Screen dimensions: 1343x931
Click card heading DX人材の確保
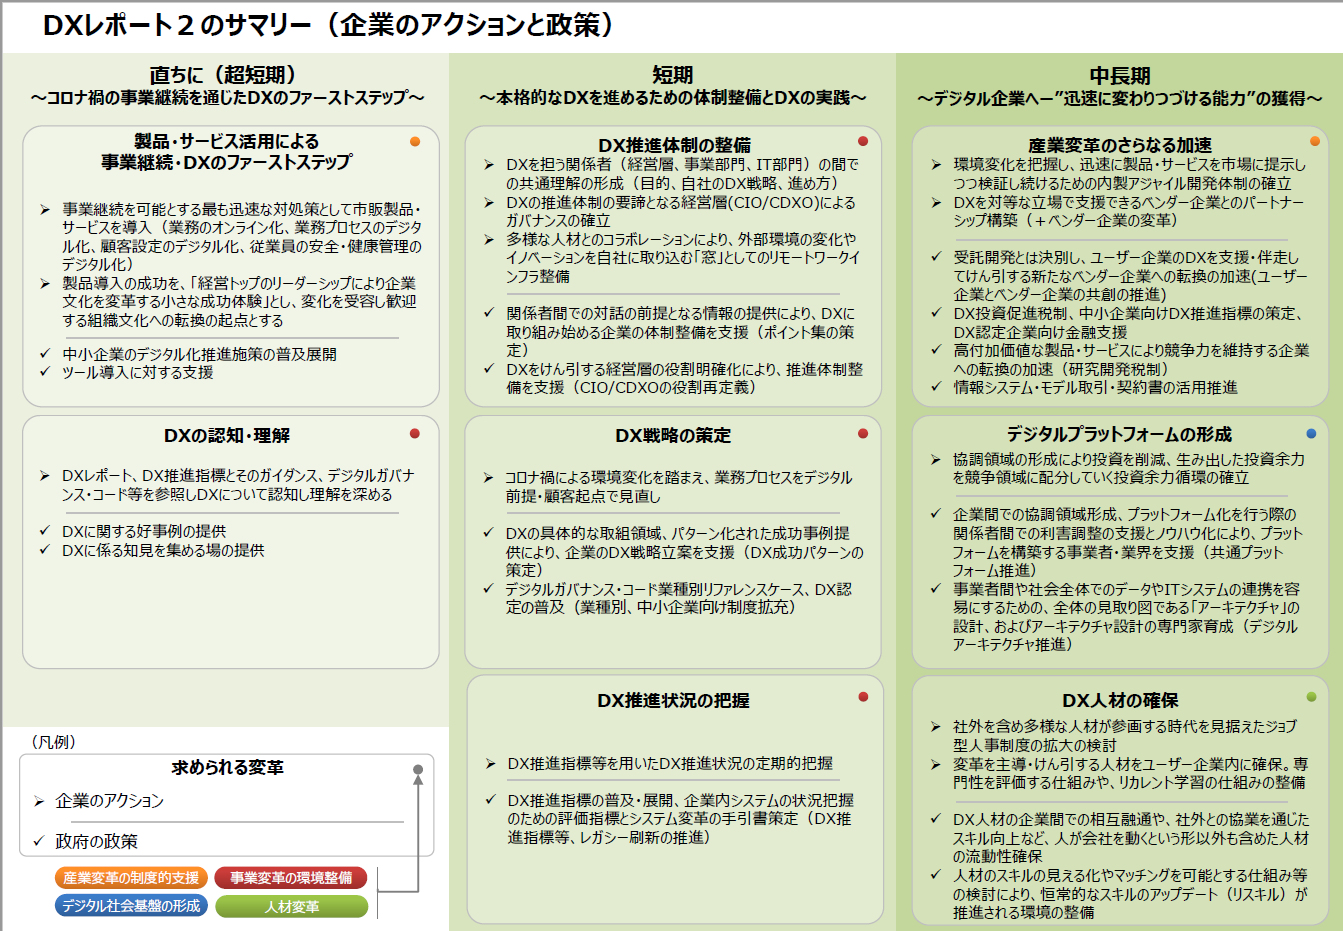coord(1120,701)
